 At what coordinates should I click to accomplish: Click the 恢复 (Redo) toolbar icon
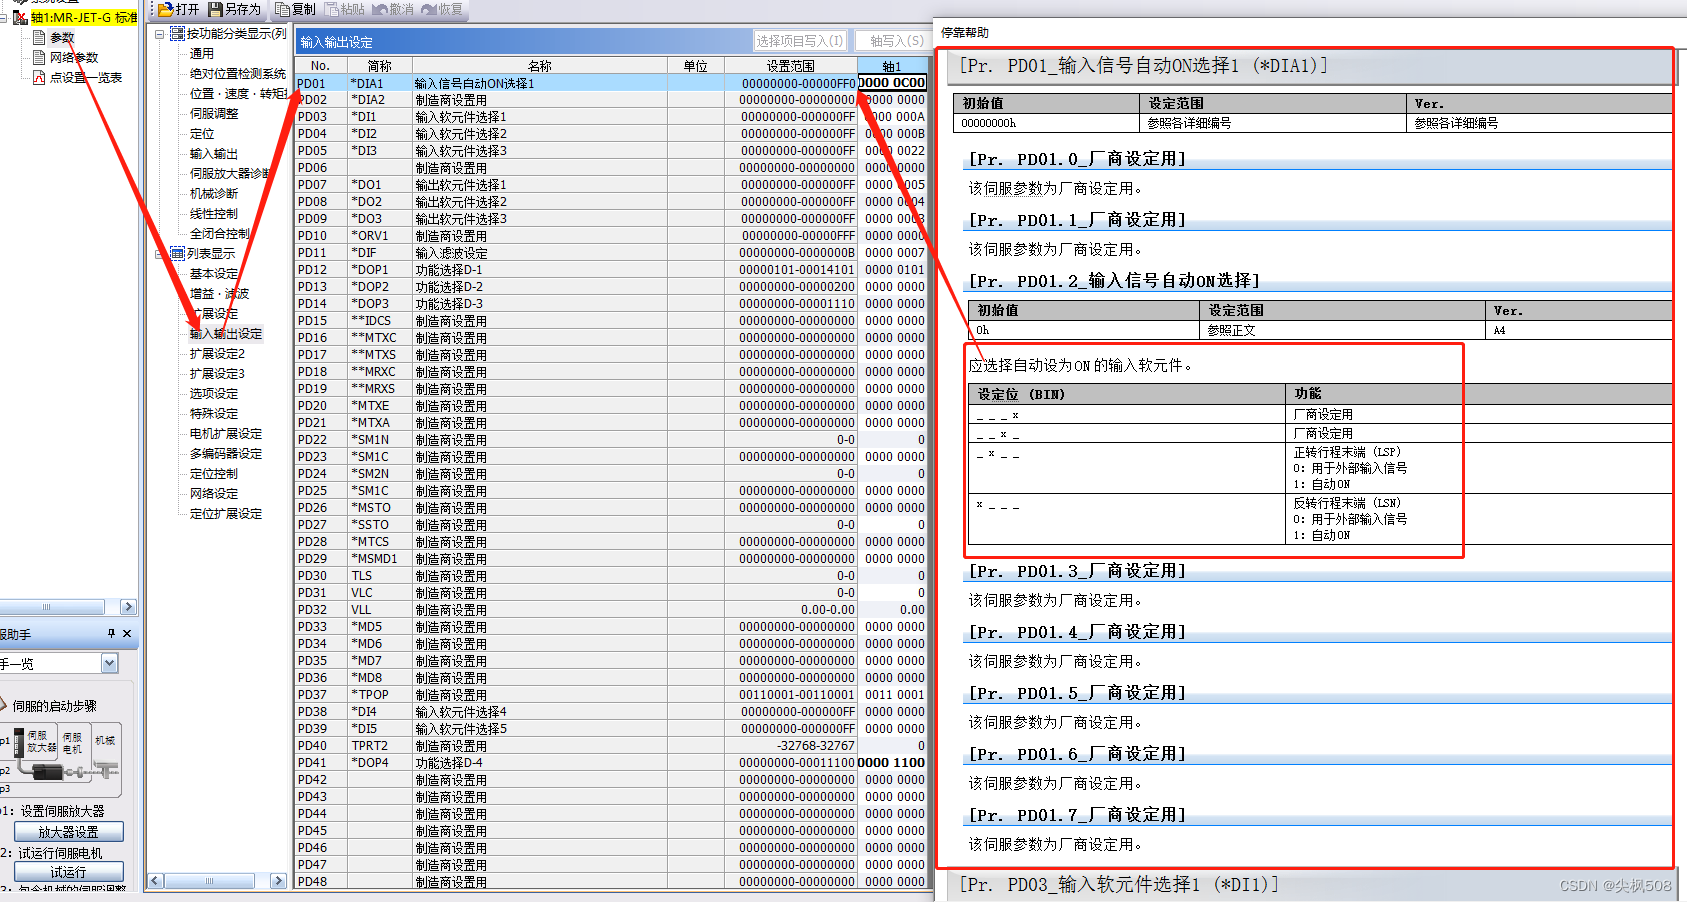coord(429,9)
